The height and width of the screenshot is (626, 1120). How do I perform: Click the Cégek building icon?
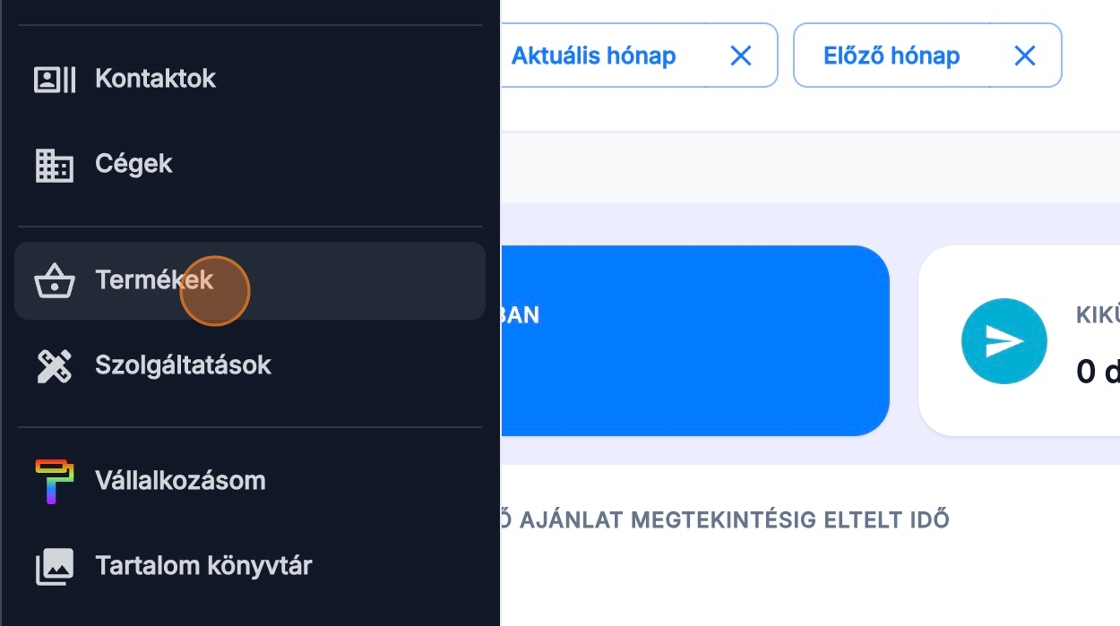tap(55, 165)
